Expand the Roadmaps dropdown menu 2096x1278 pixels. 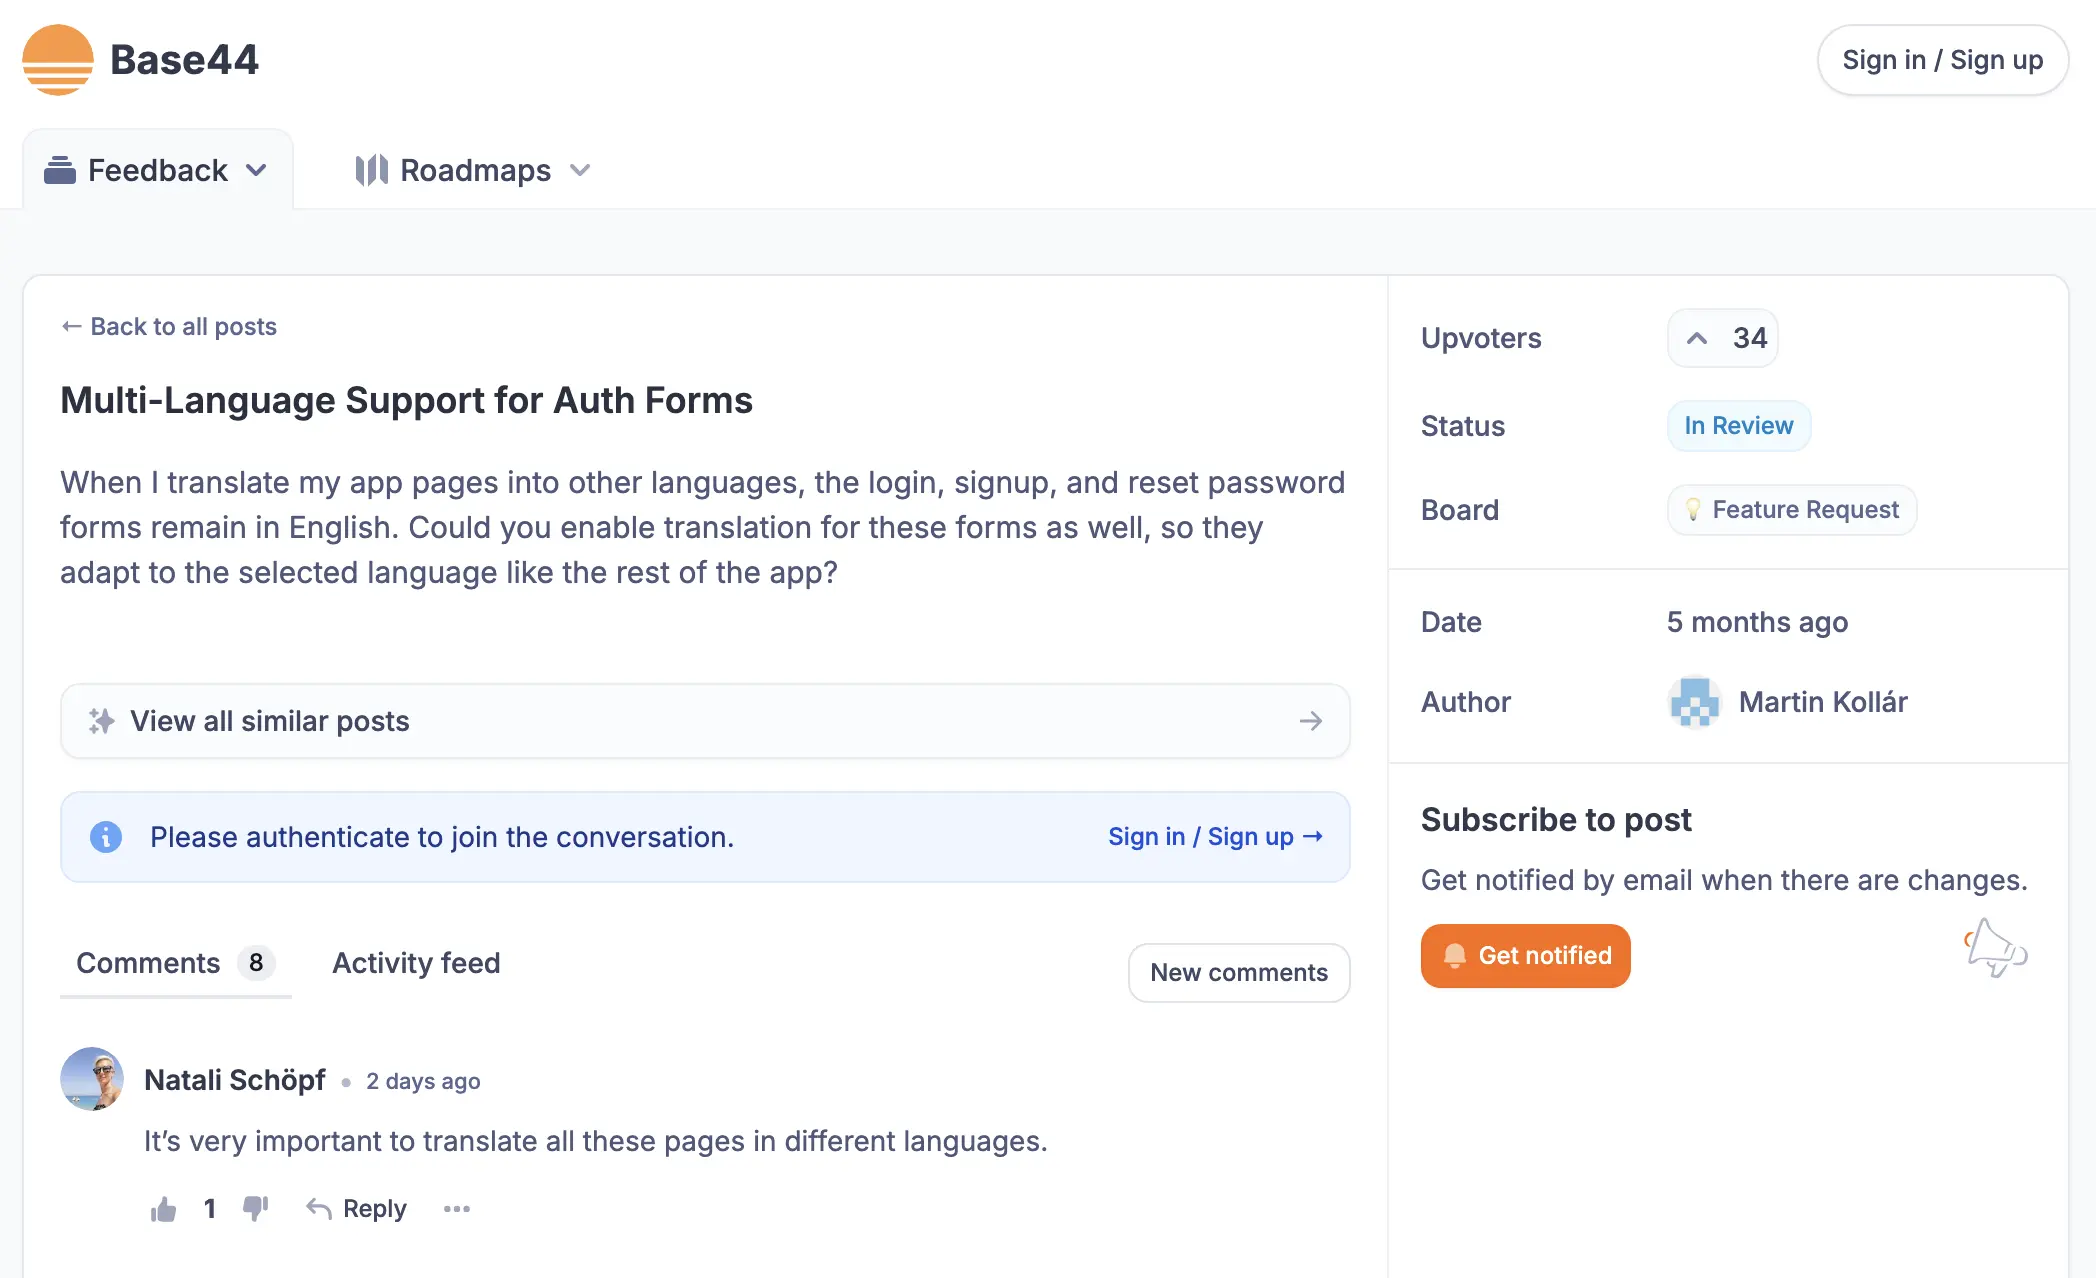[473, 170]
